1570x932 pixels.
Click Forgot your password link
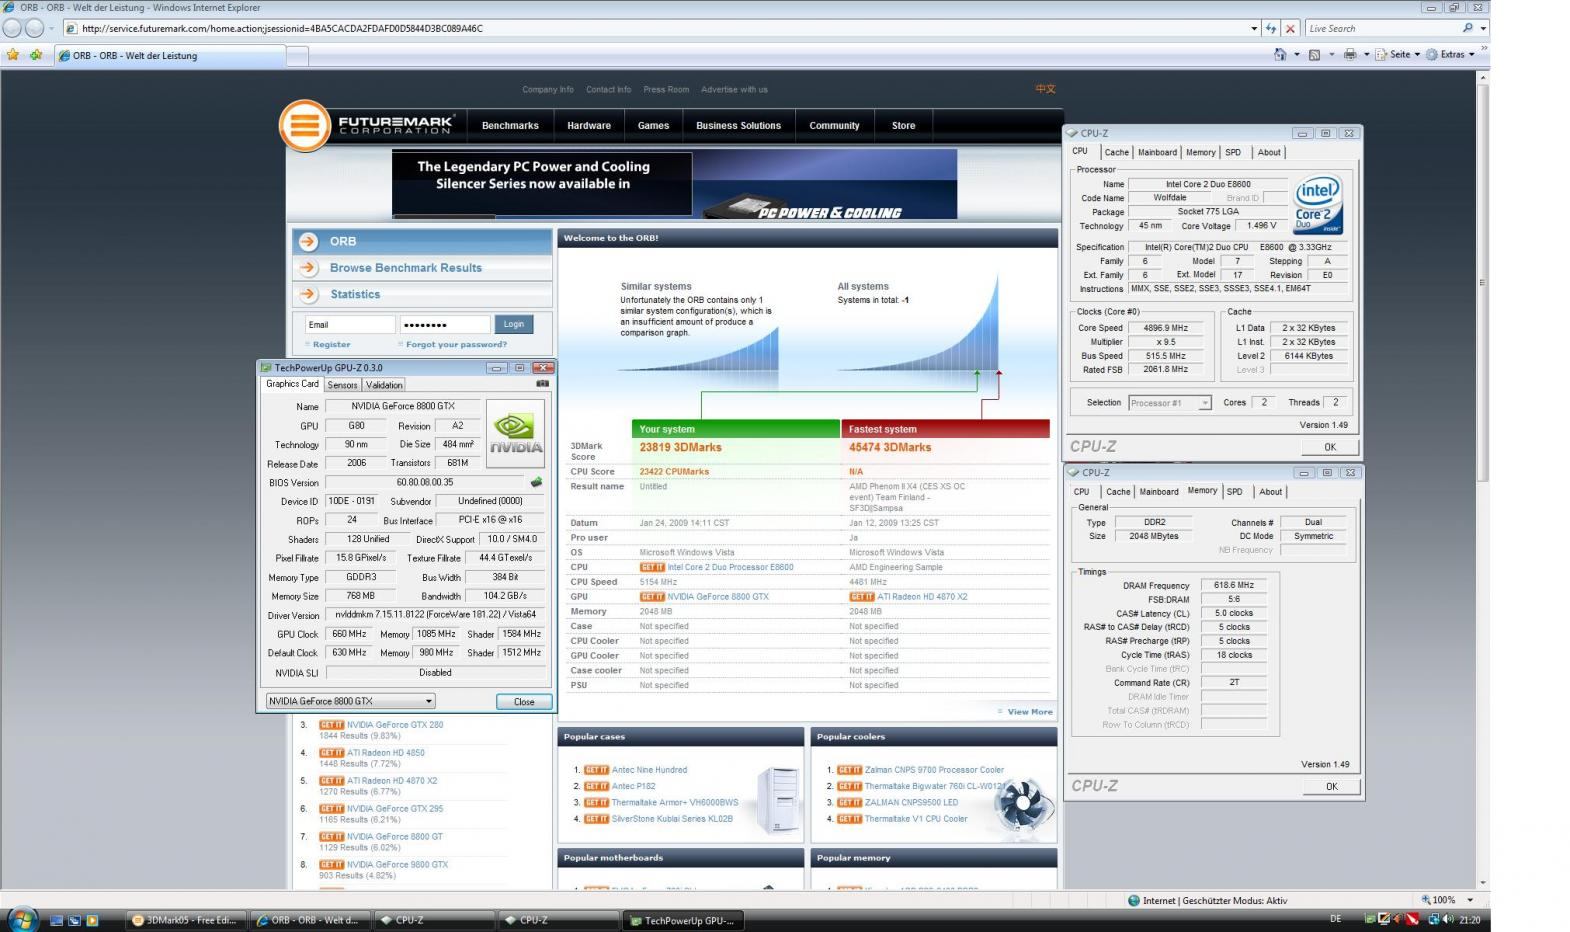[x=456, y=345]
